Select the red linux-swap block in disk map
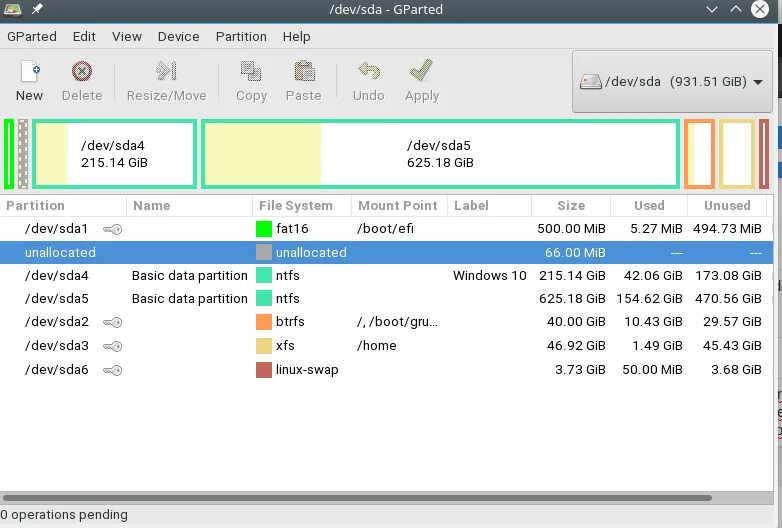 click(764, 154)
